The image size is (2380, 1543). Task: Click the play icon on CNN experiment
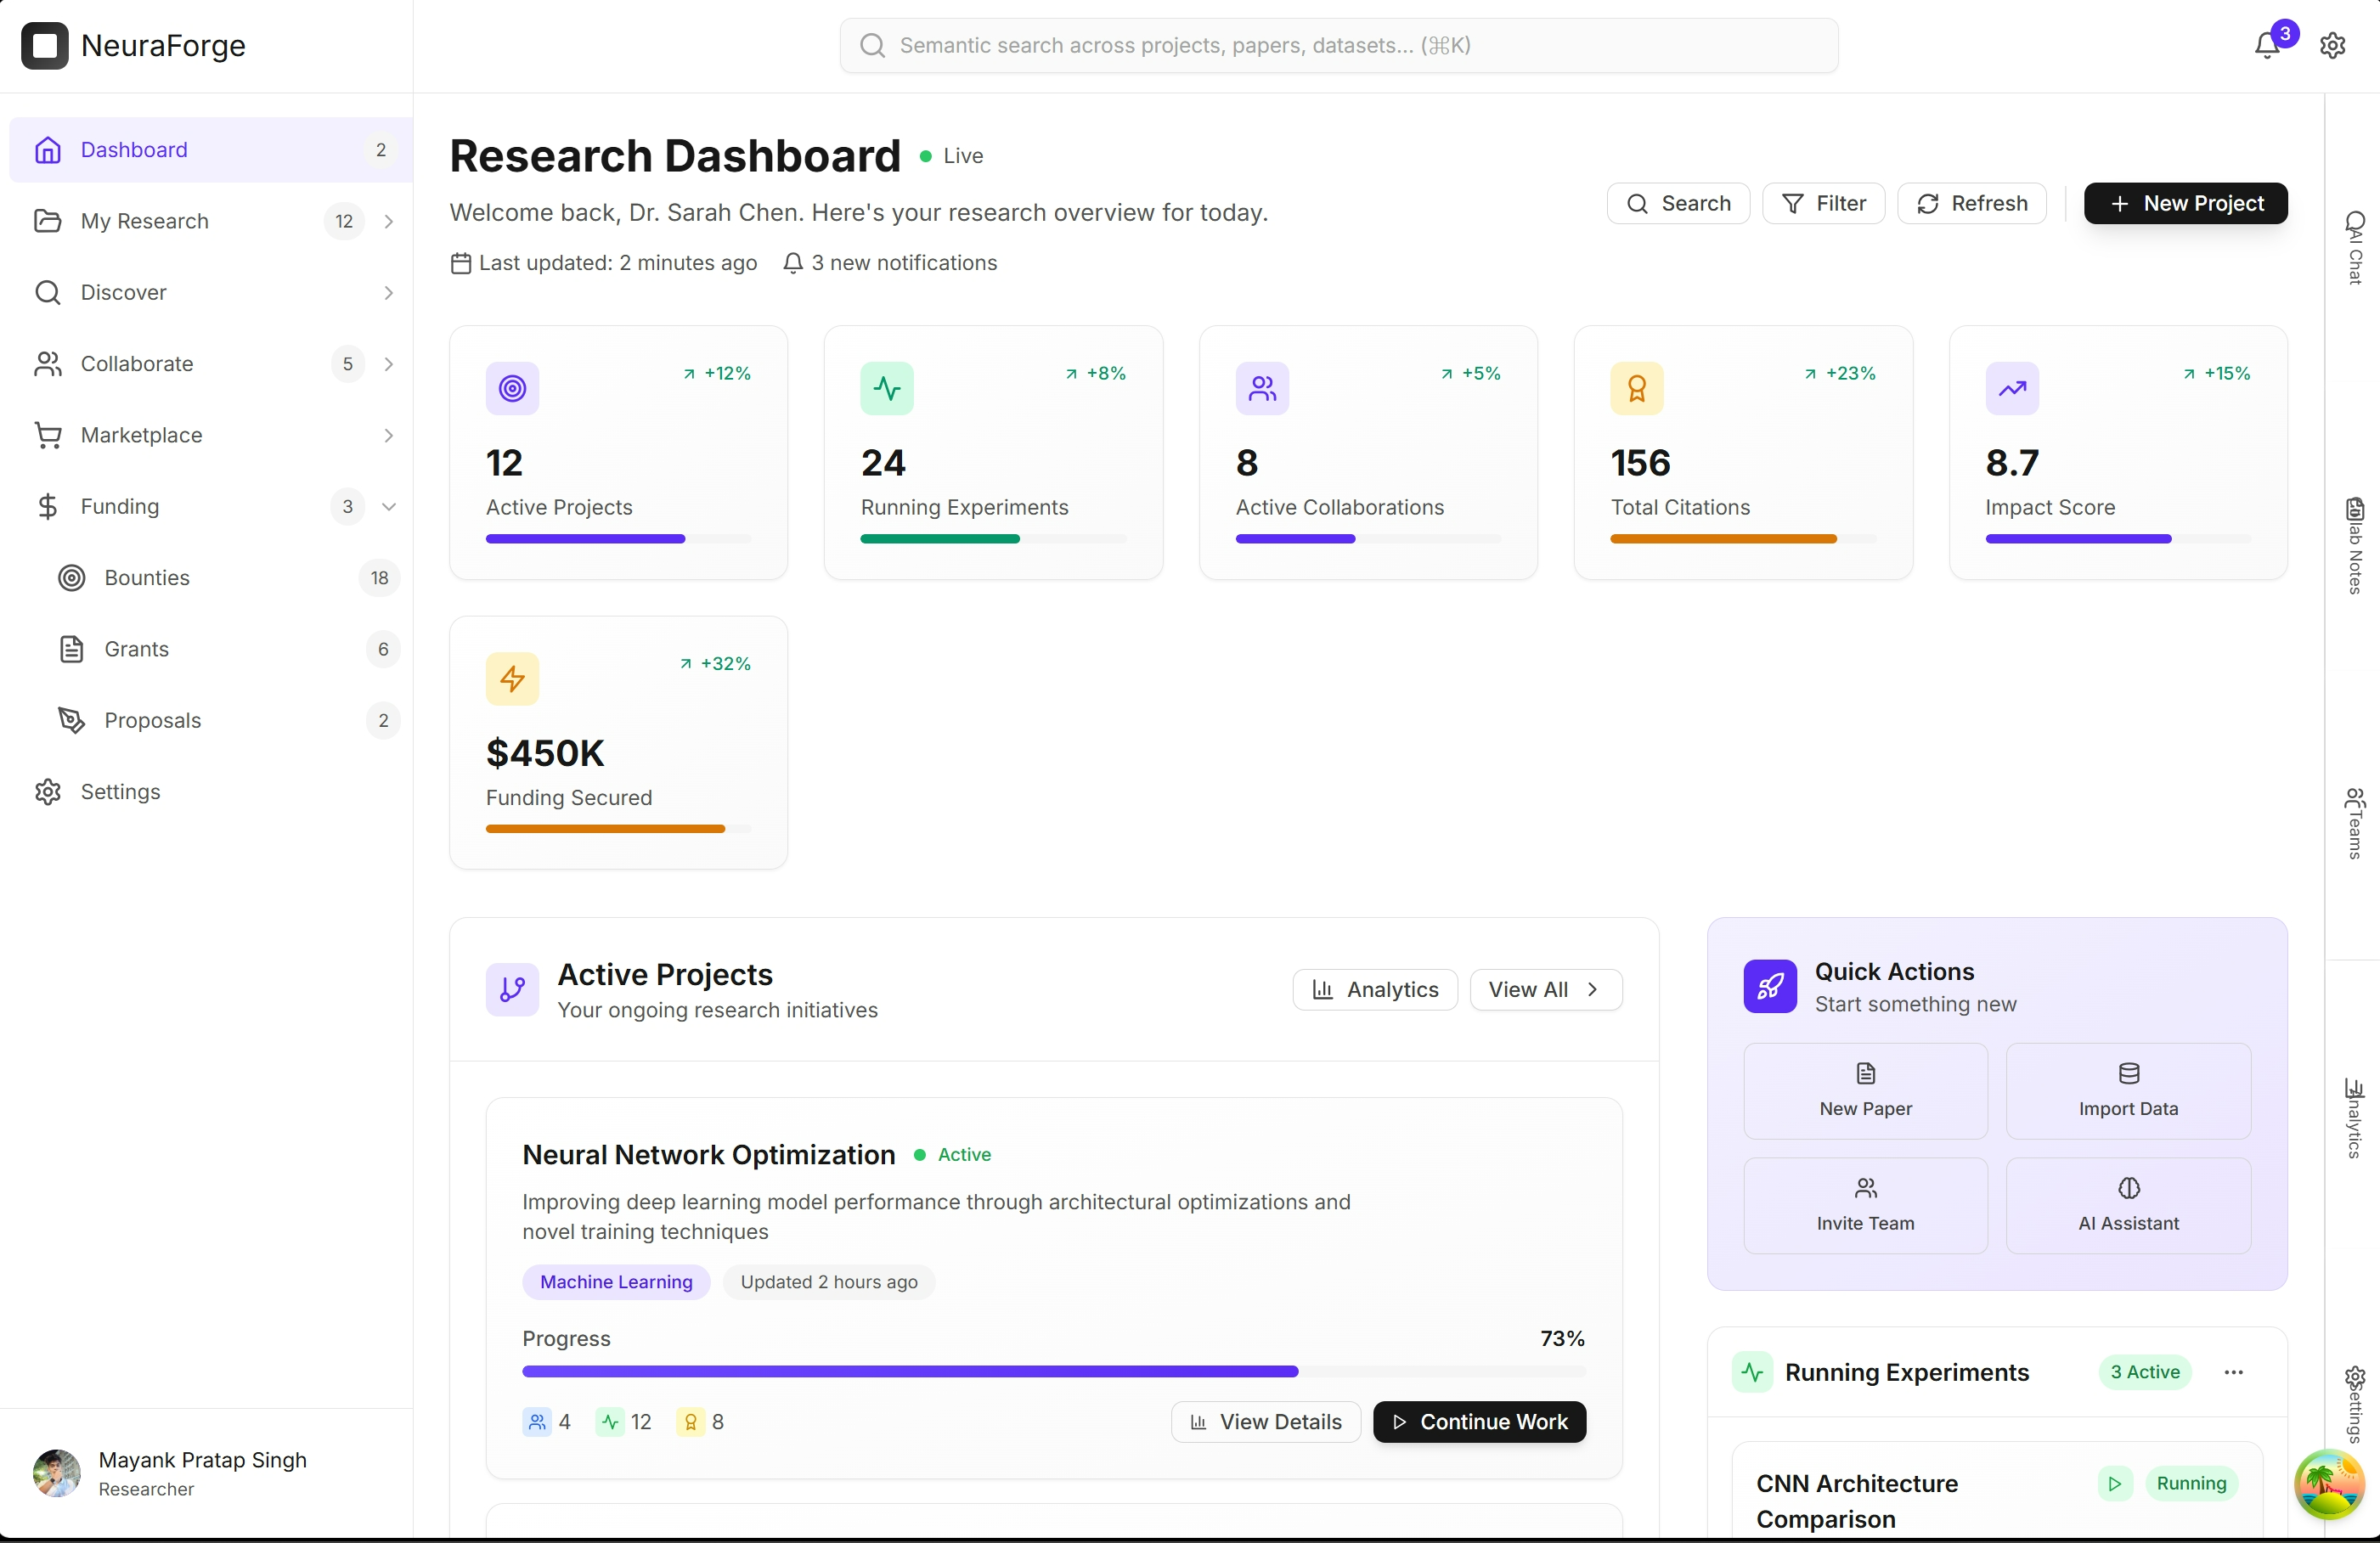pyautogui.click(x=2114, y=1483)
